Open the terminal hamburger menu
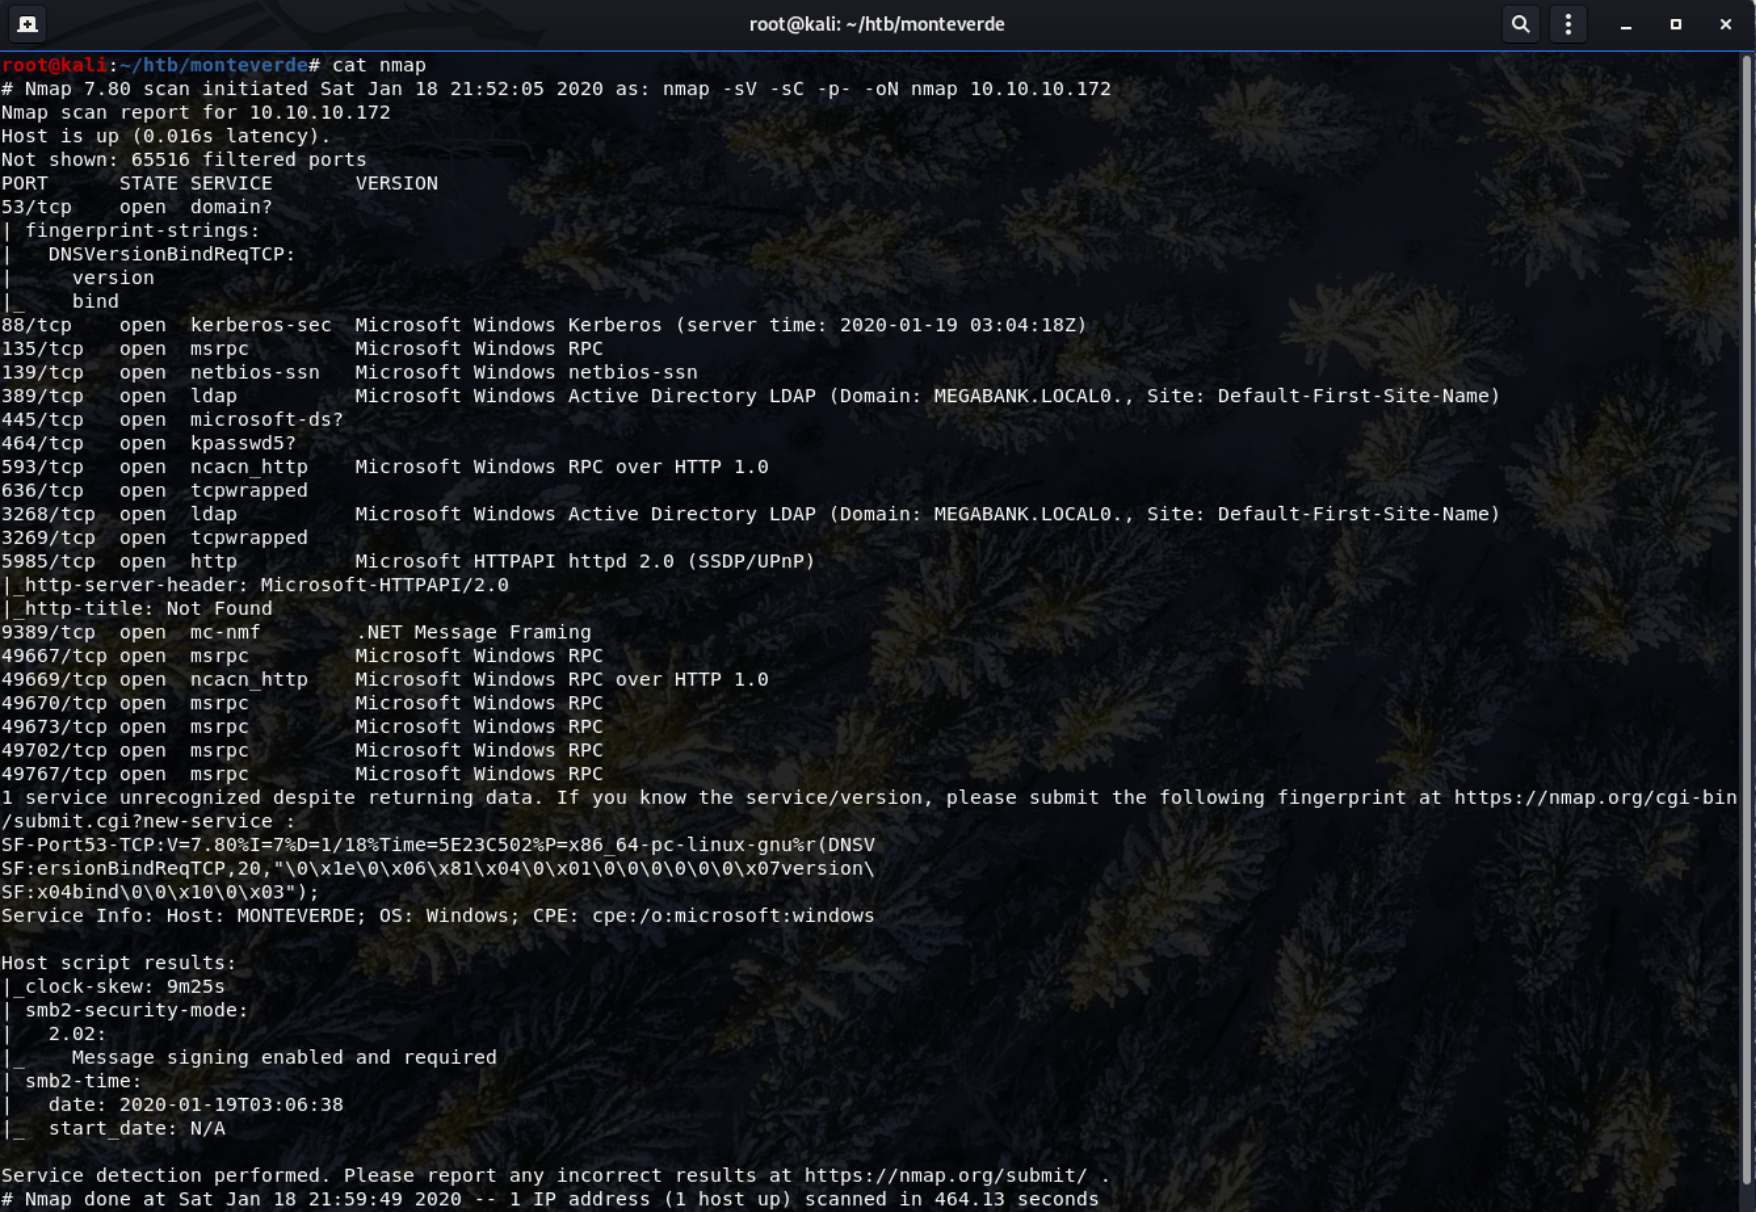1756x1212 pixels. 1568,24
